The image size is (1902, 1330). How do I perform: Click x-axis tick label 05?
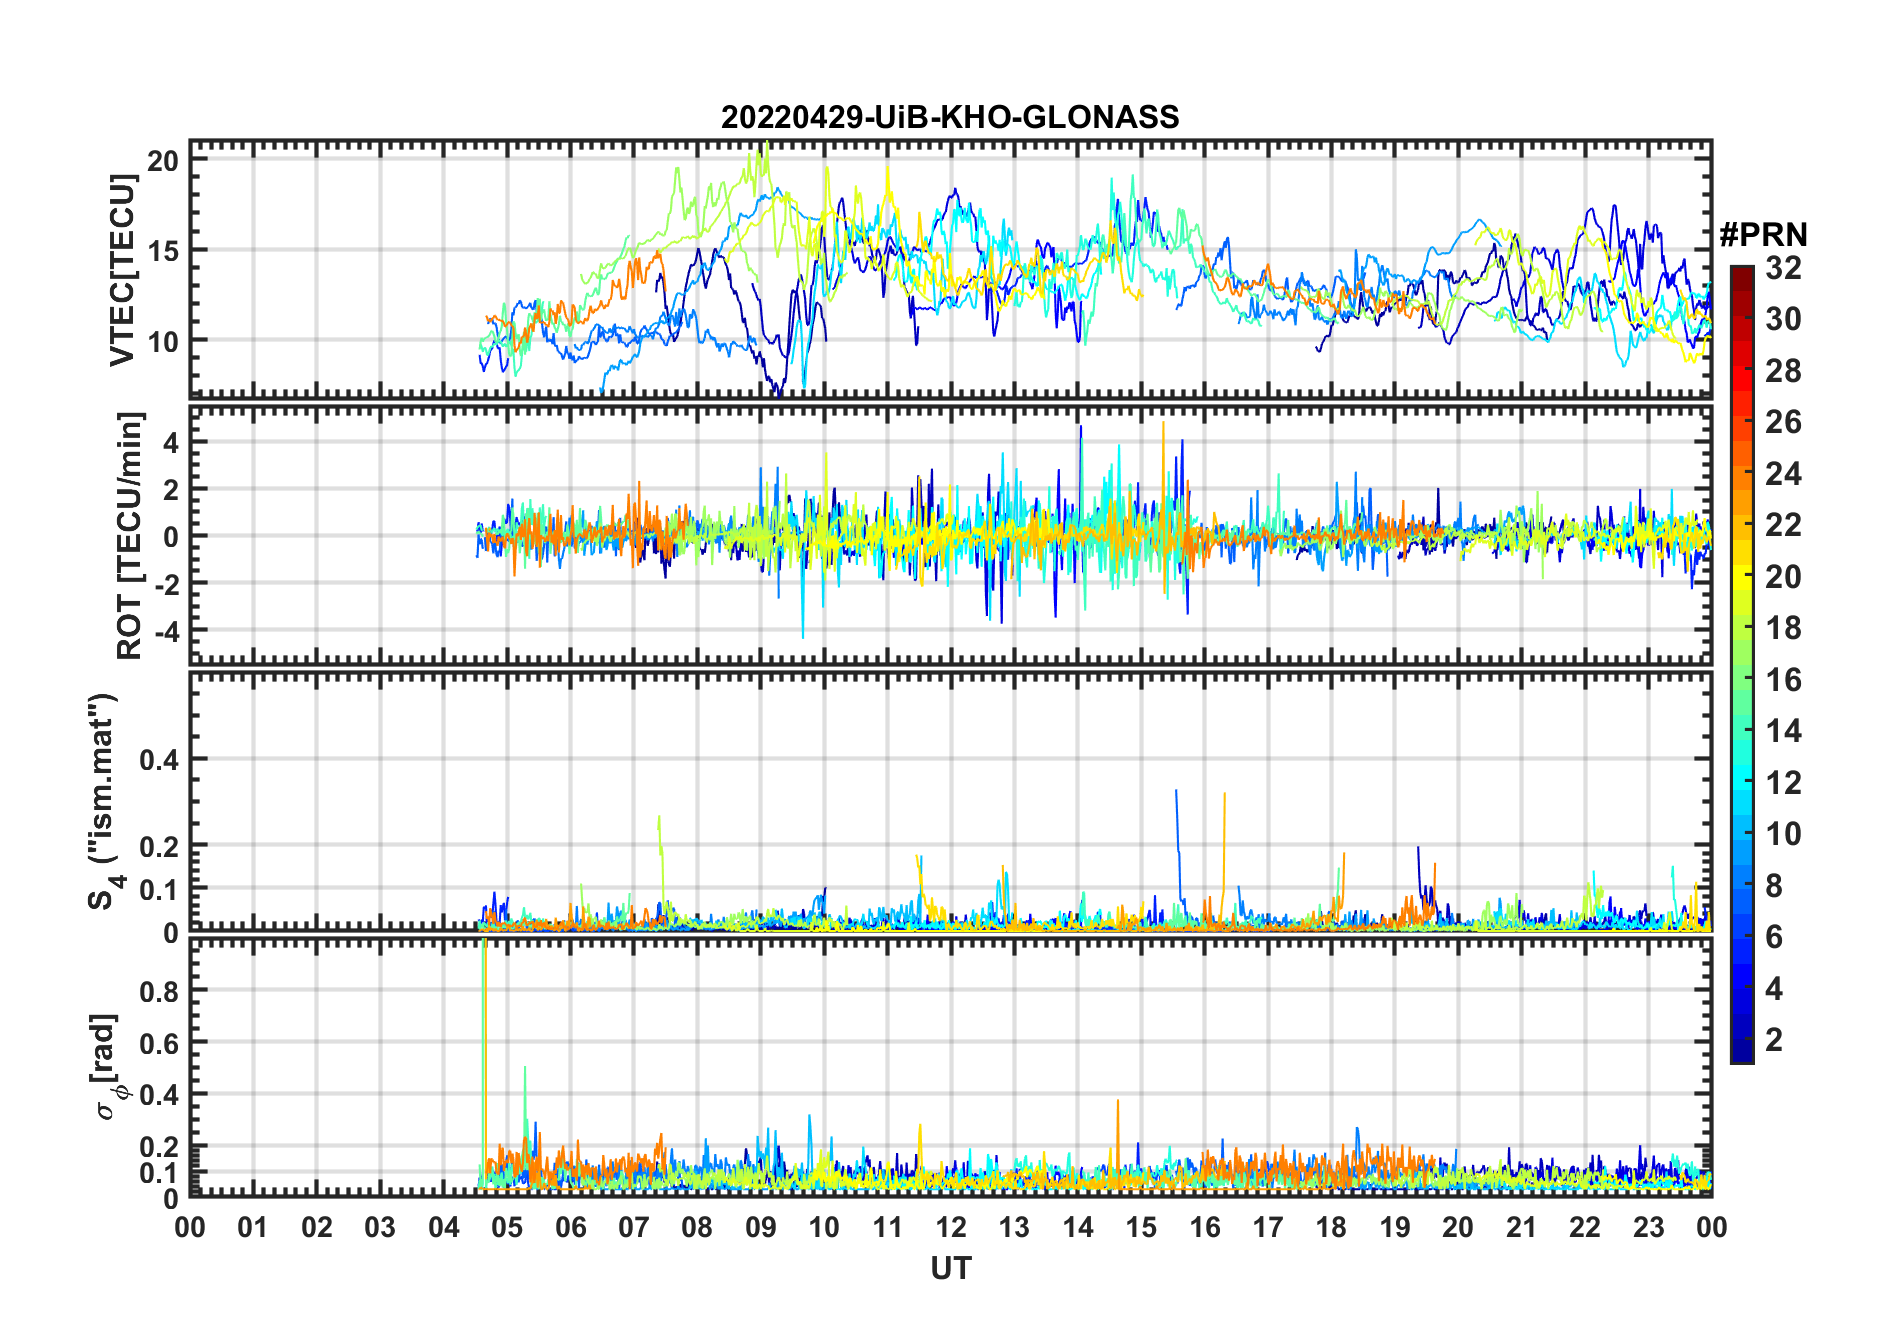point(507,1227)
